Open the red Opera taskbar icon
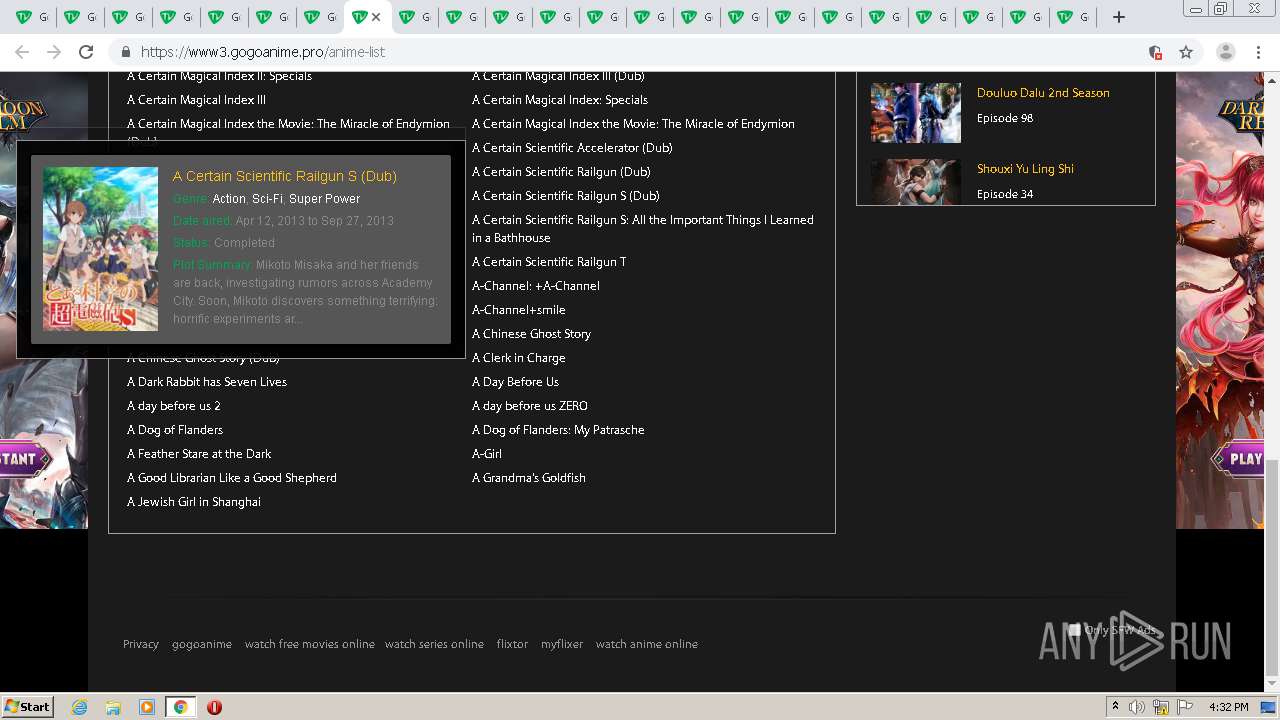 [214, 707]
